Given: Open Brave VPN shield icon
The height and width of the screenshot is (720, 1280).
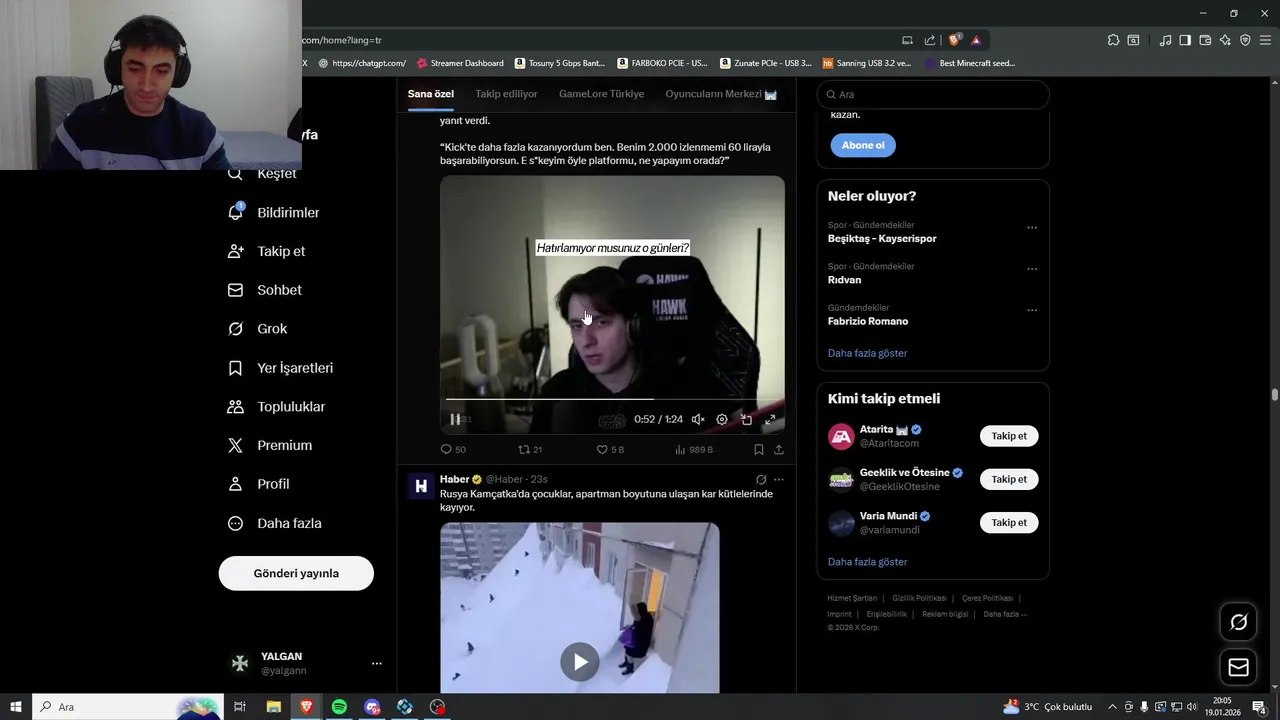Looking at the screenshot, I should click(x=1245, y=40).
